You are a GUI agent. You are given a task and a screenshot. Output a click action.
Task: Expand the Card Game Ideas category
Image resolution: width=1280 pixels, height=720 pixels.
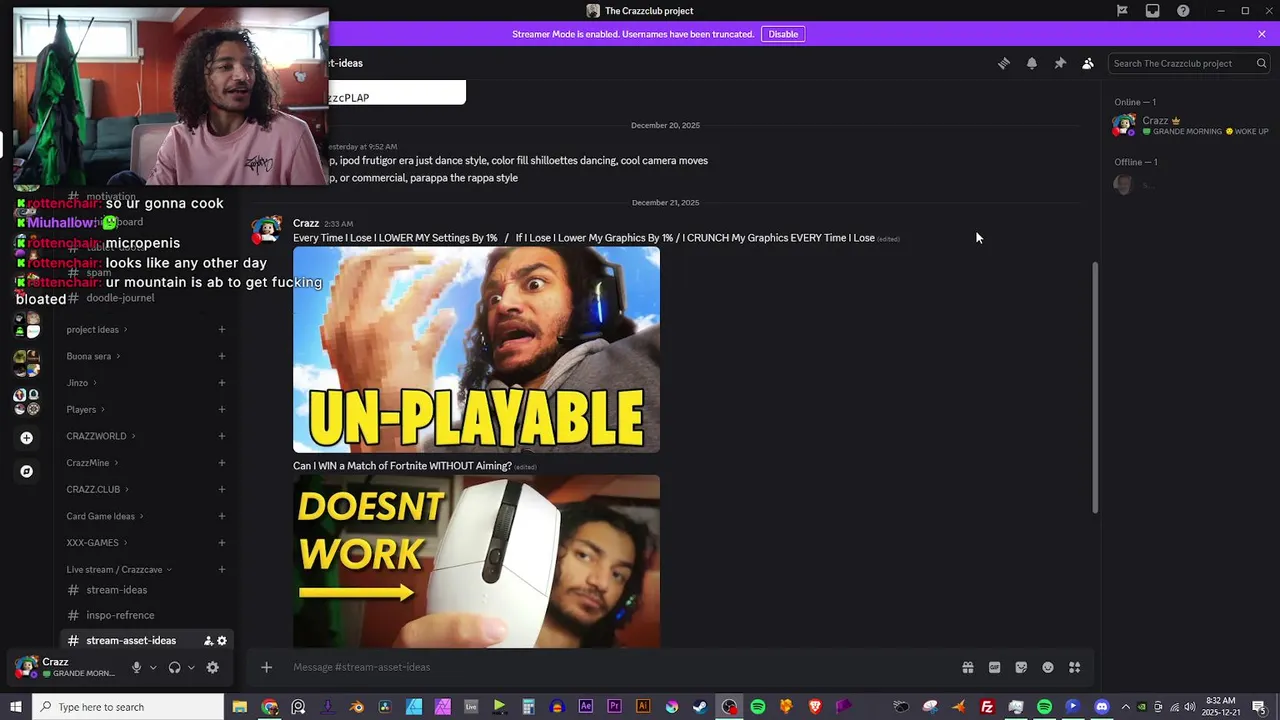[x=105, y=516]
